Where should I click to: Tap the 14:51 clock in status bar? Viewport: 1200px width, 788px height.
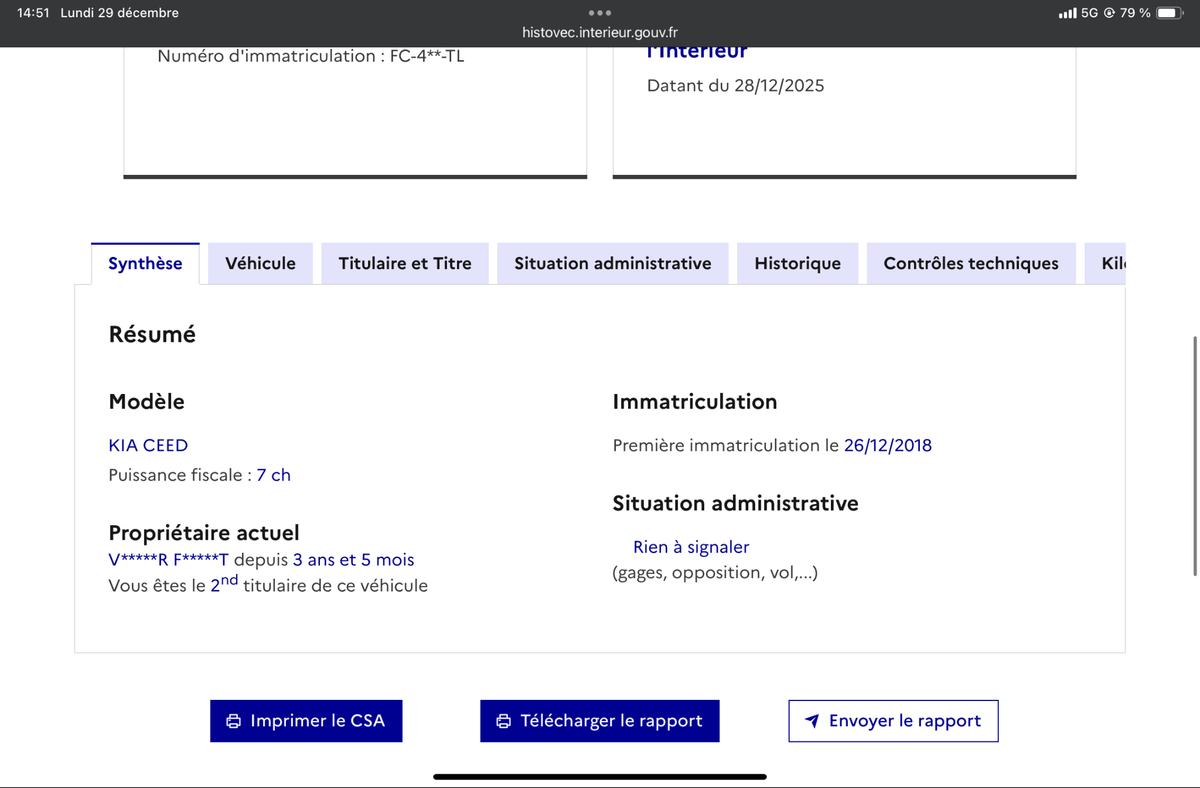[33, 13]
